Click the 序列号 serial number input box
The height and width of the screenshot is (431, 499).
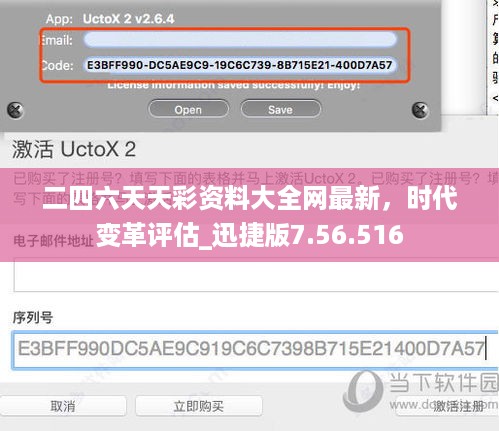pos(255,350)
